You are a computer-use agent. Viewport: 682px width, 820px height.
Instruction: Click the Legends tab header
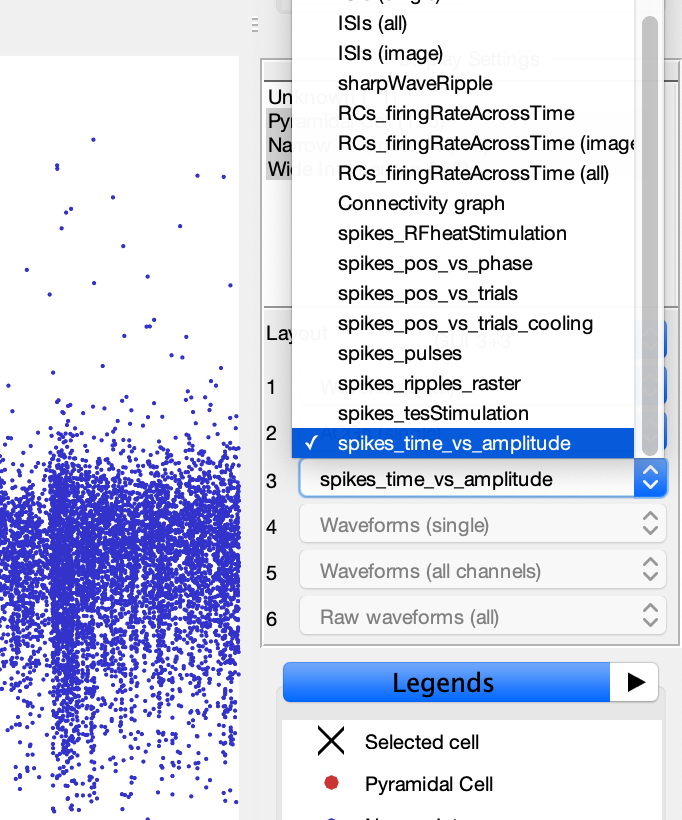click(446, 682)
